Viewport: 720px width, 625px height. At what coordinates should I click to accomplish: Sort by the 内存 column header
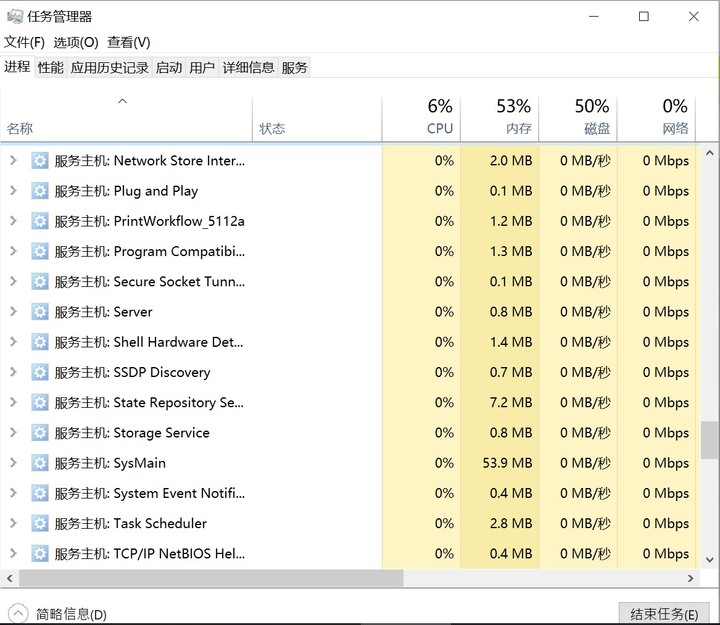tap(500, 118)
